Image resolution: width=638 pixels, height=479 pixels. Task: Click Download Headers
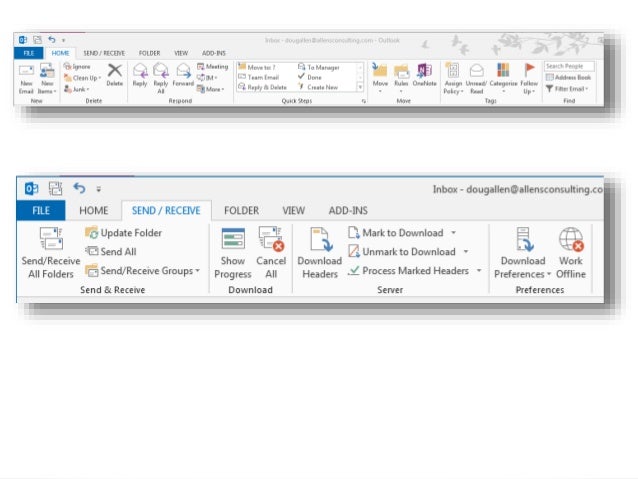tap(320, 253)
